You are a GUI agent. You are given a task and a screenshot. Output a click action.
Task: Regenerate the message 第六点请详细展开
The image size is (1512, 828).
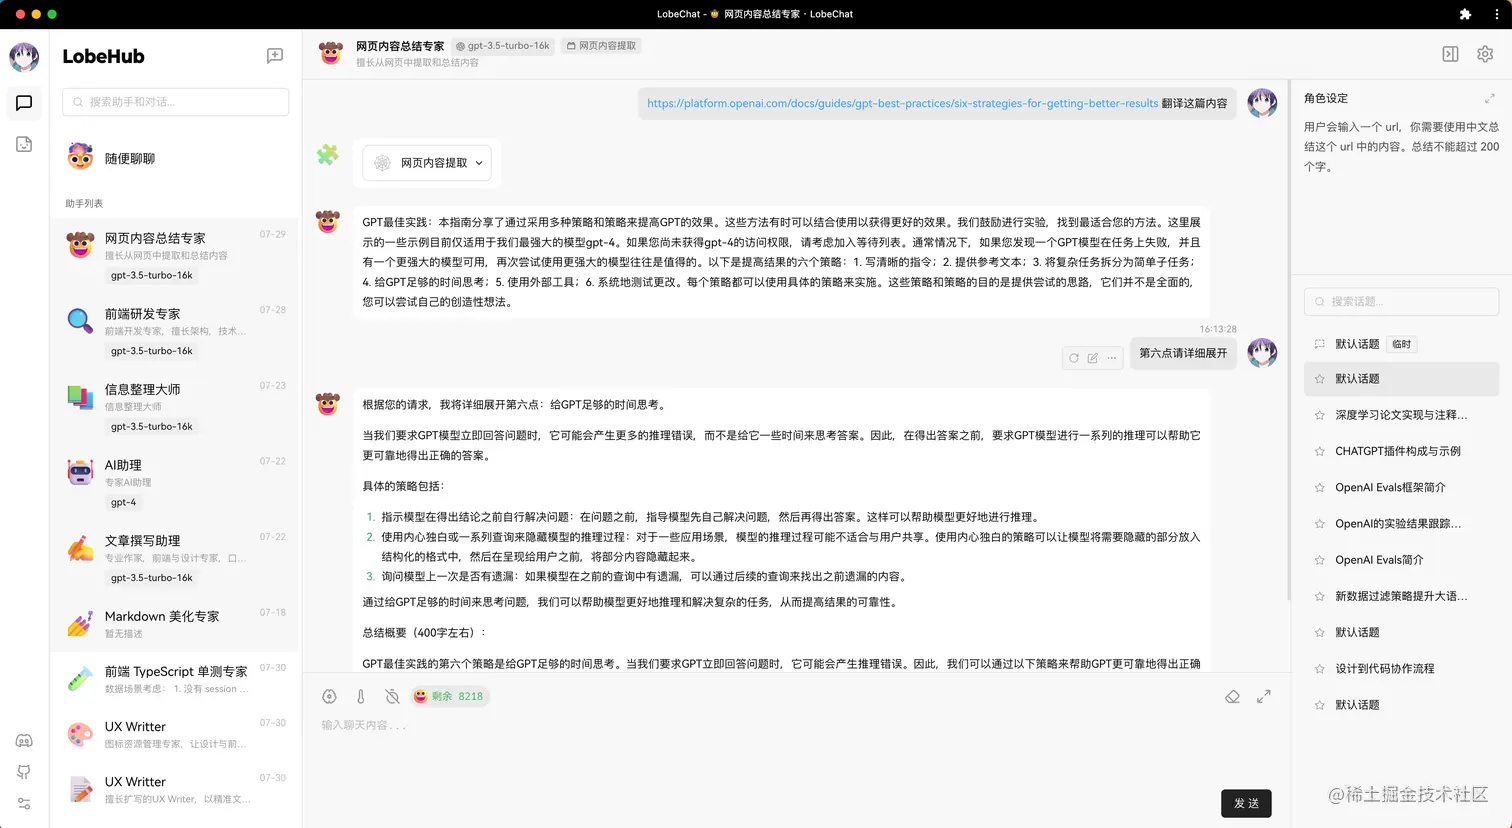pos(1074,358)
